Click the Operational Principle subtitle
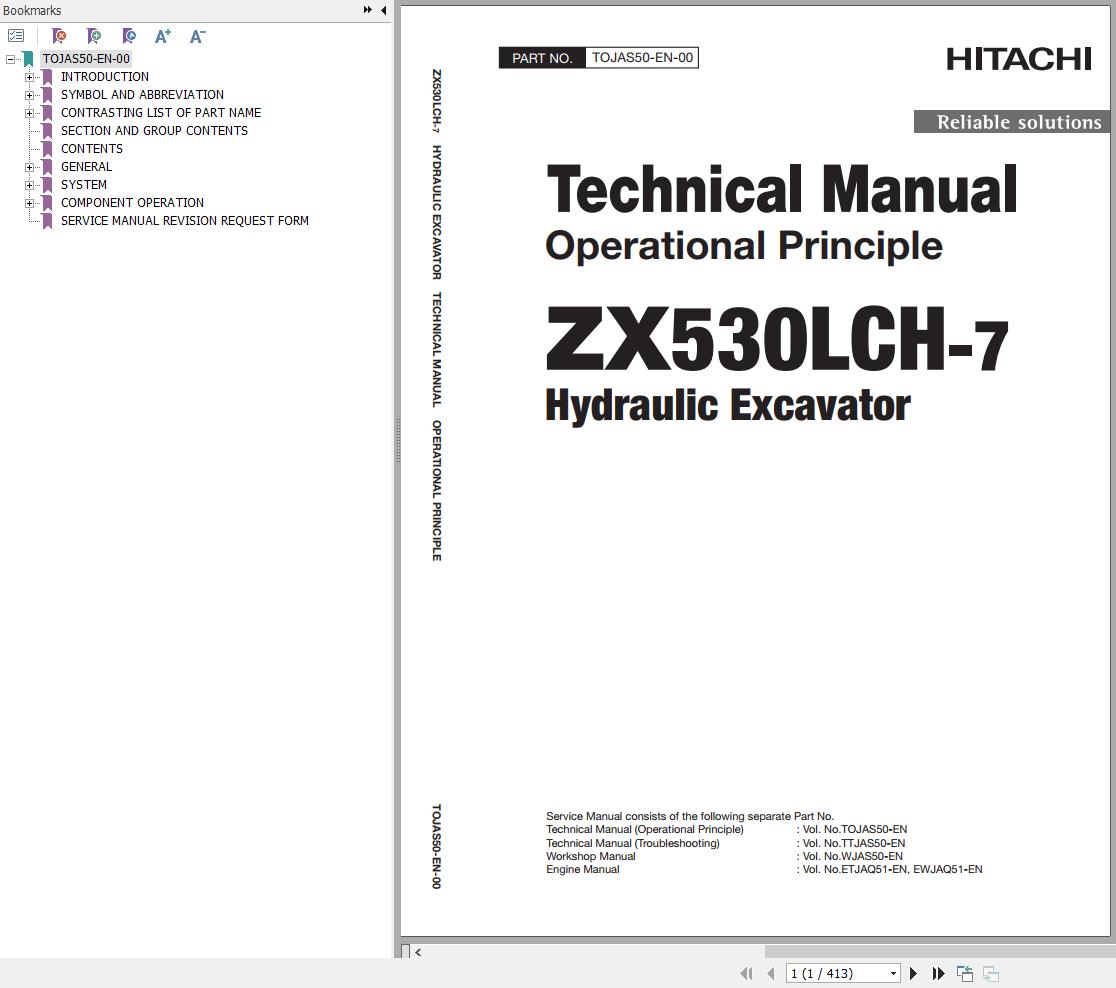Image resolution: width=1116 pixels, height=988 pixels. click(x=744, y=246)
